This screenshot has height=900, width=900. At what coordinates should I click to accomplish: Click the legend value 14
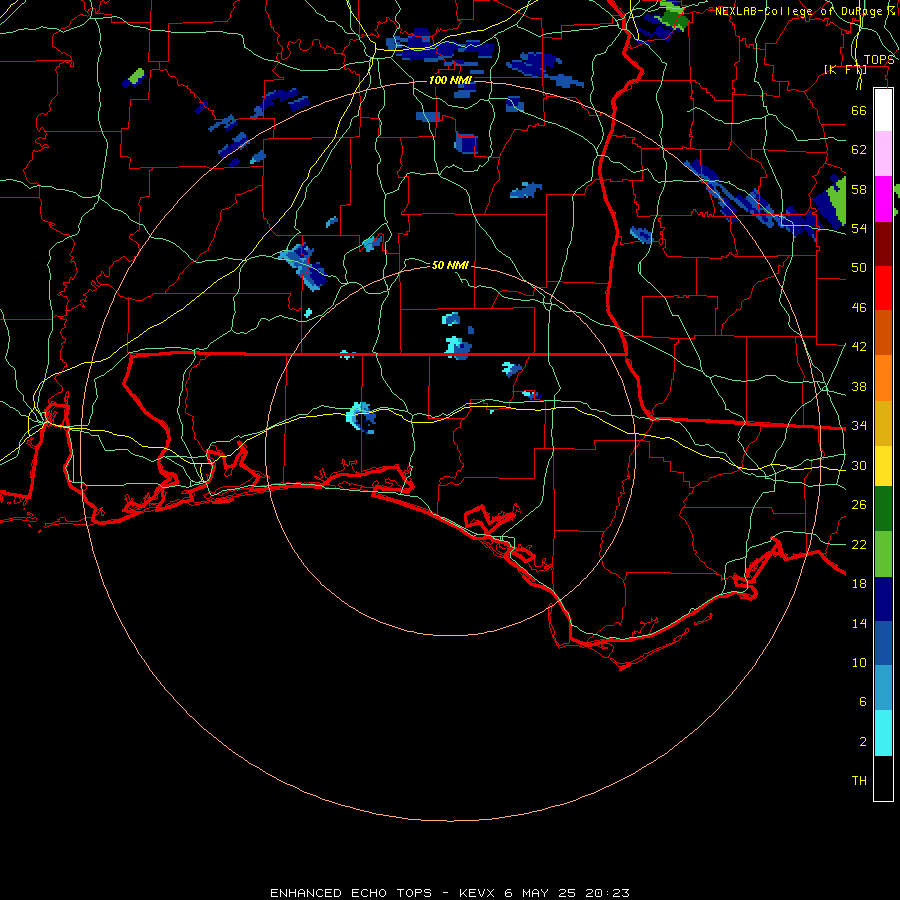859,623
